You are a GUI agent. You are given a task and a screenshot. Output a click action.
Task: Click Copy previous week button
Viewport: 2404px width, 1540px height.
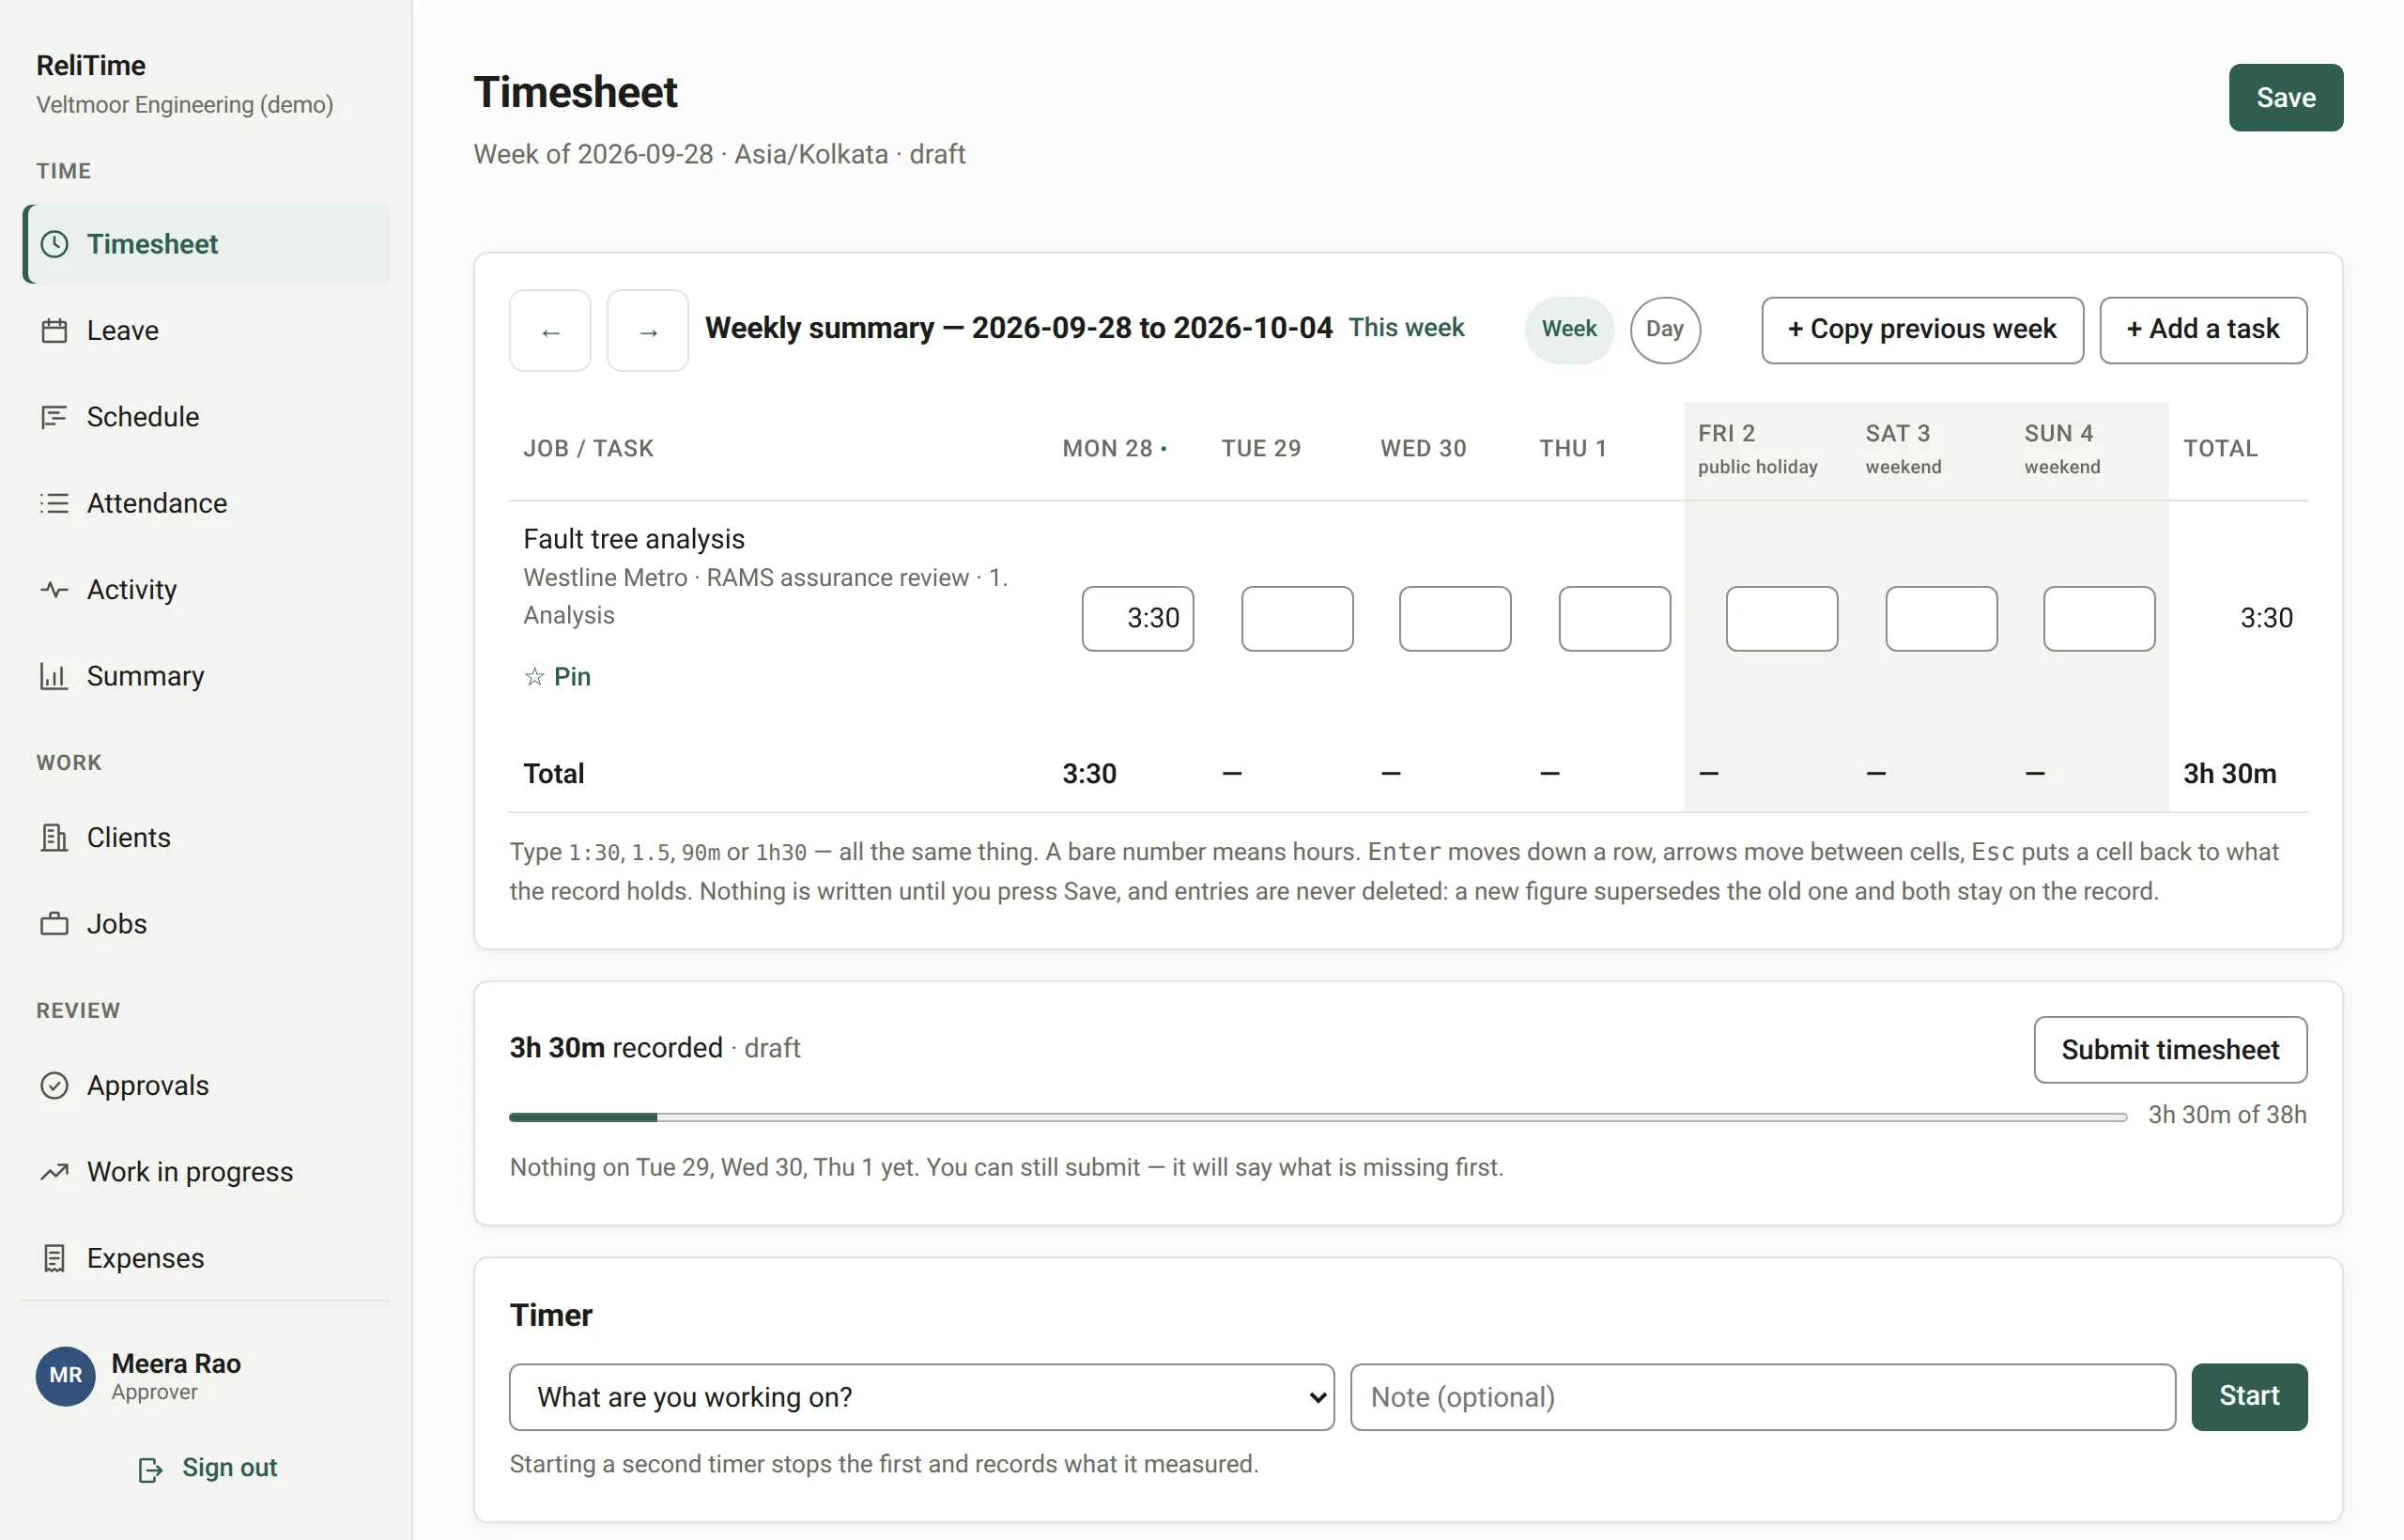pyautogui.click(x=1922, y=330)
